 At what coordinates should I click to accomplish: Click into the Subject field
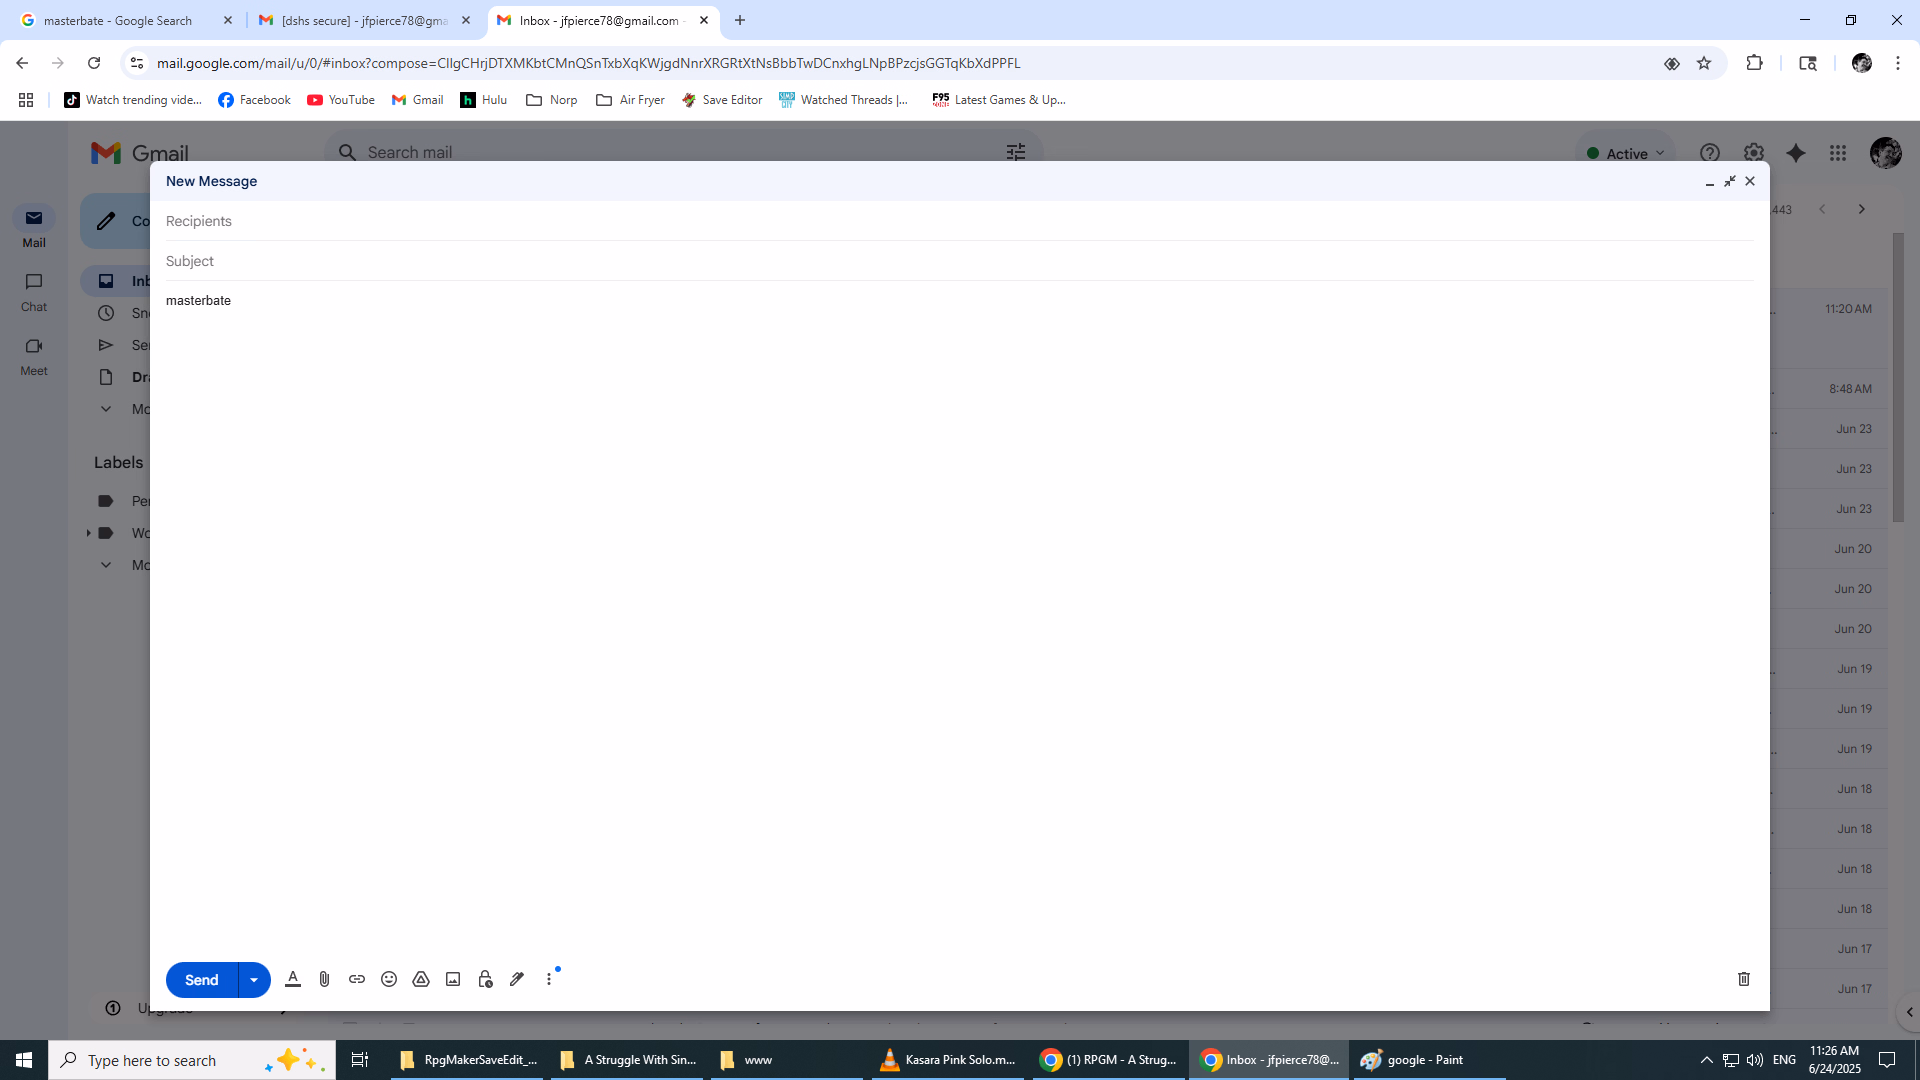coord(960,261)
